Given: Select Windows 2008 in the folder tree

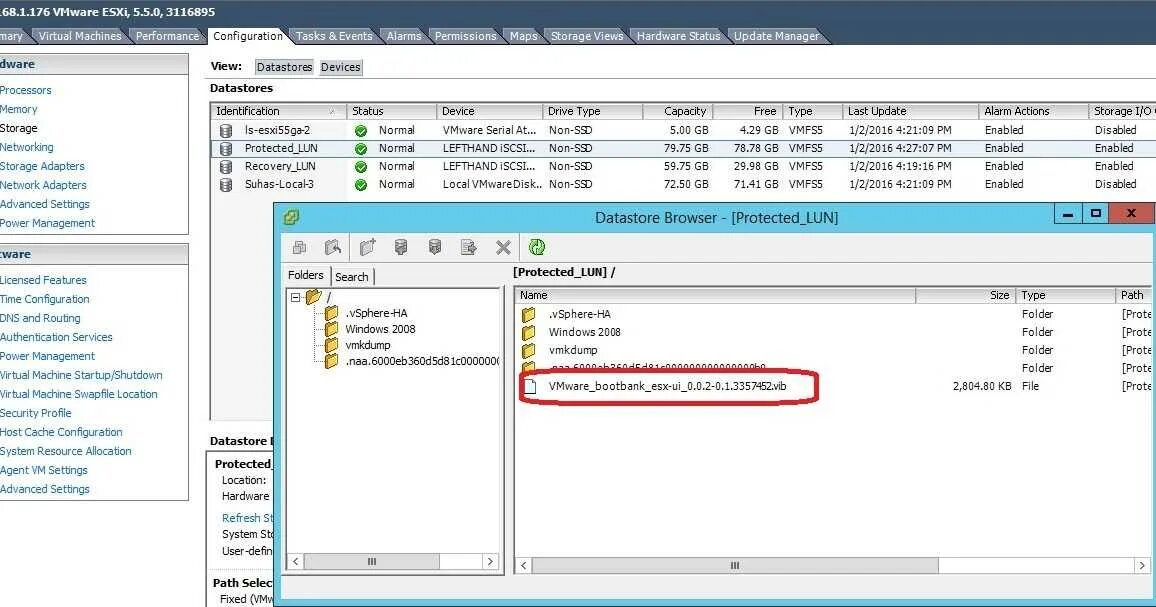Looking at the screenshot, I should (380, 329).
